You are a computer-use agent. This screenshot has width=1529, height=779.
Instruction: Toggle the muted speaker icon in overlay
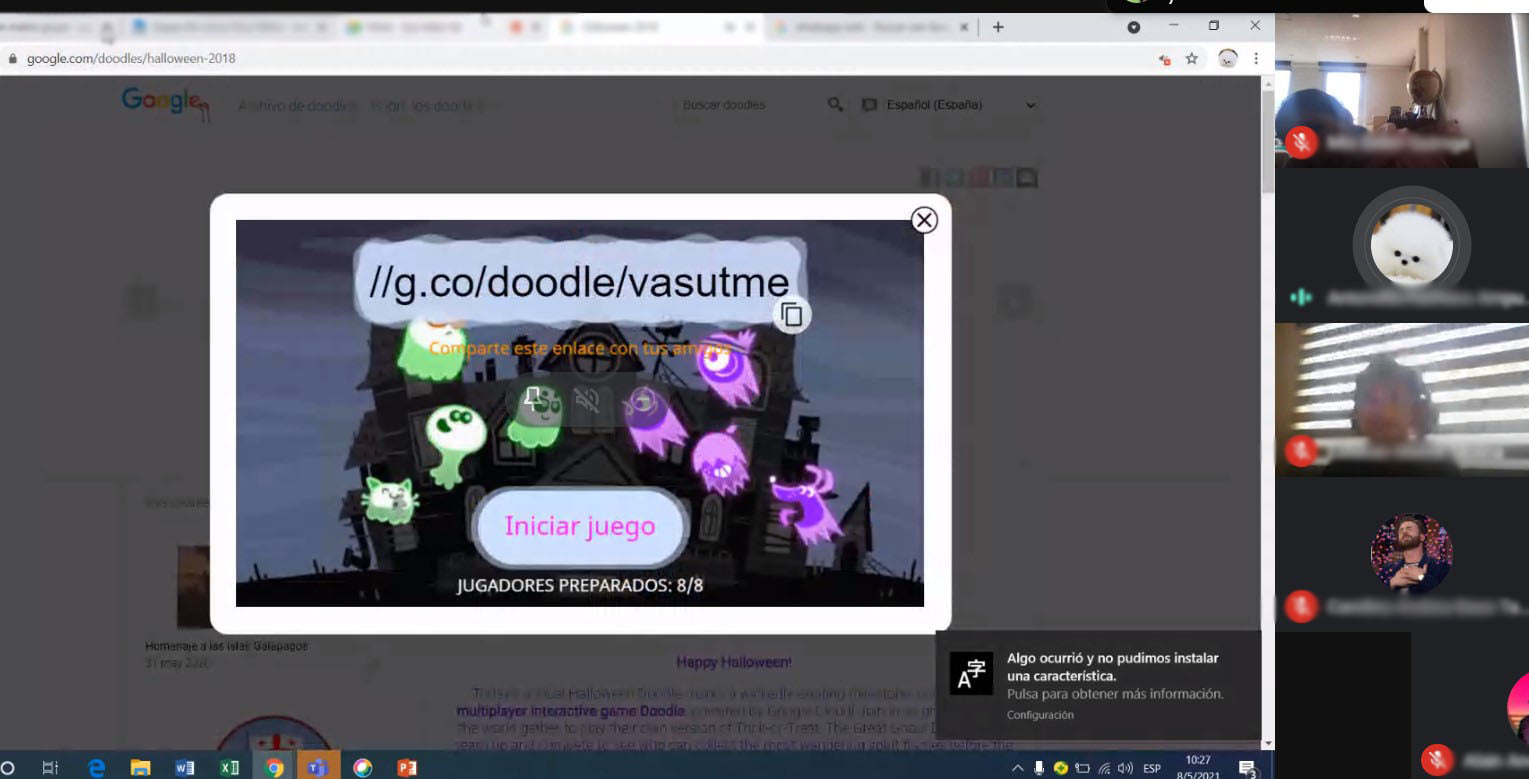[587, 400]
